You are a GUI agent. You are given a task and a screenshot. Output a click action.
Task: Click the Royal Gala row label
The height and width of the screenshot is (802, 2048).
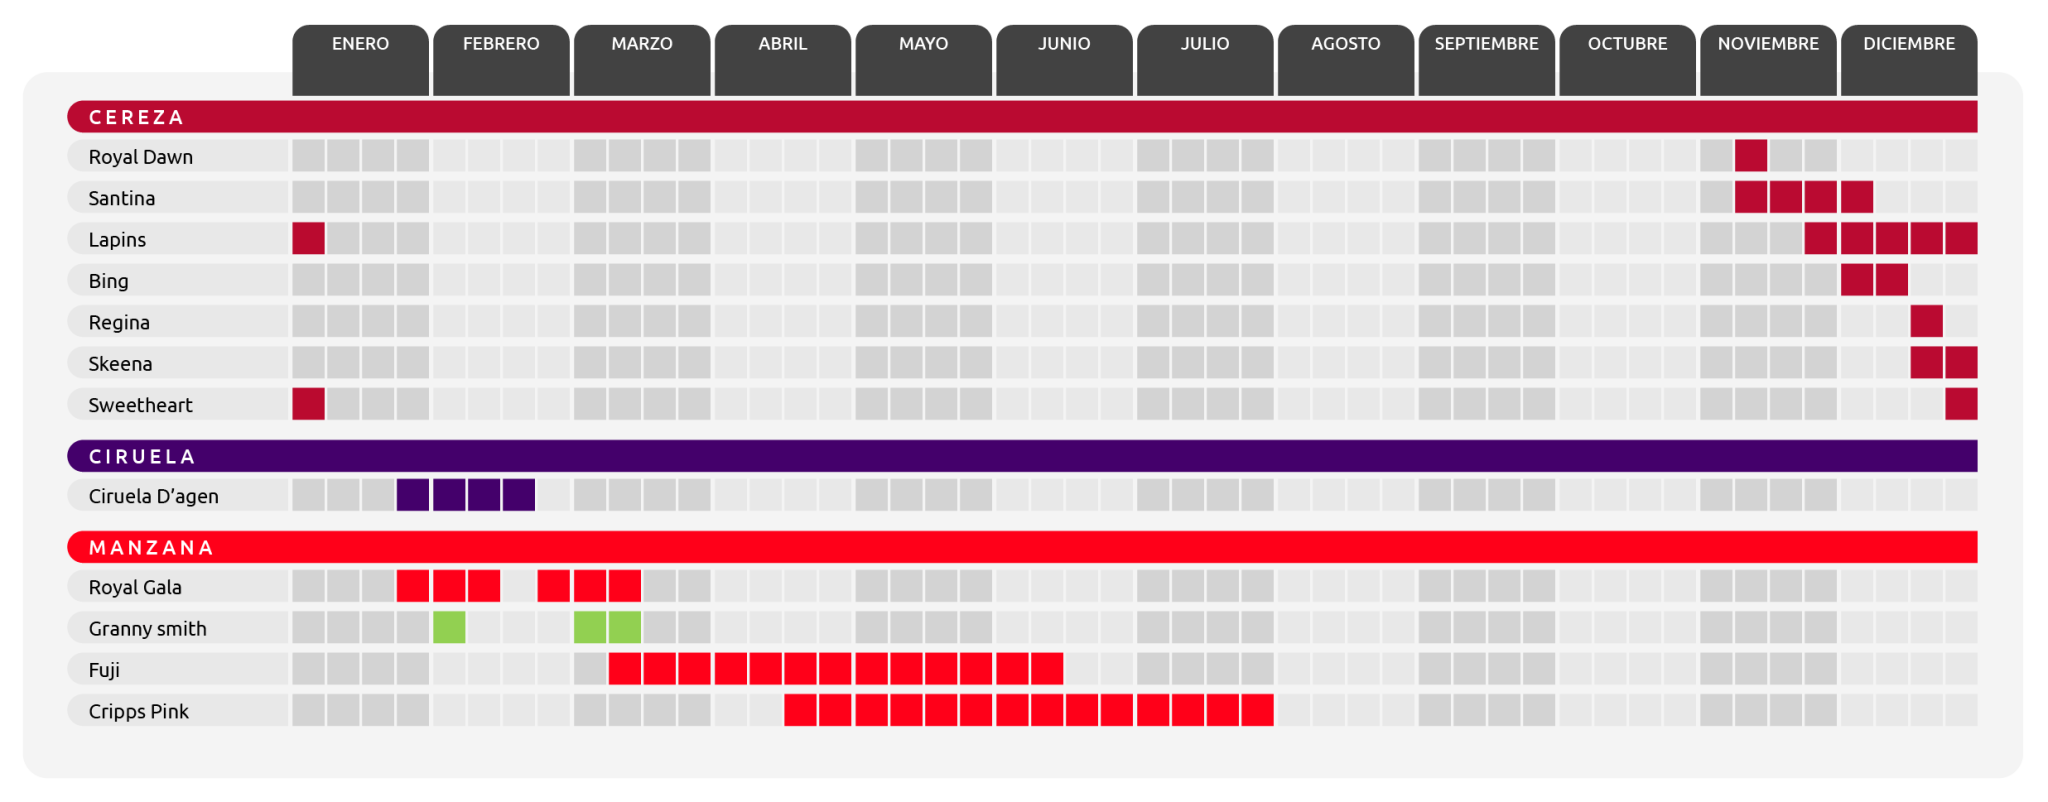[x=135, y=587]
